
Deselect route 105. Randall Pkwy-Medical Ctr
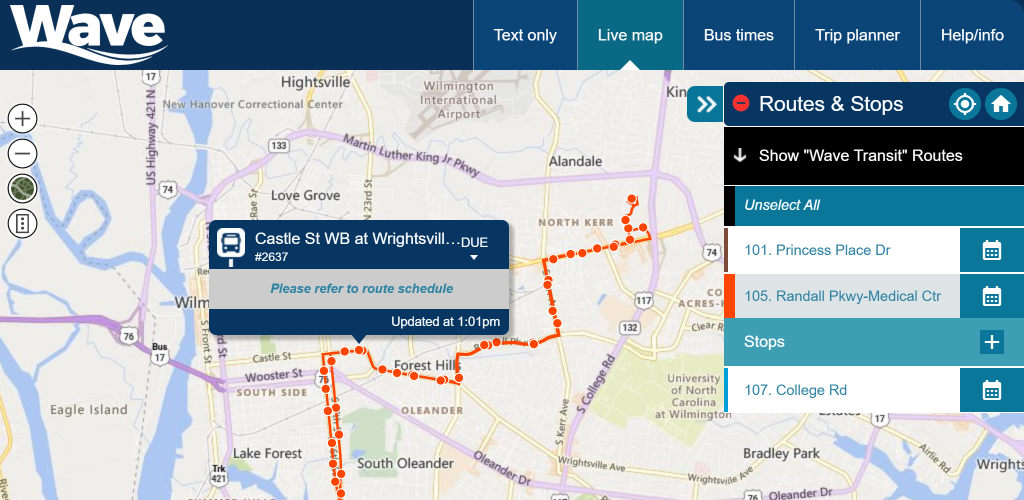(842, 296)
